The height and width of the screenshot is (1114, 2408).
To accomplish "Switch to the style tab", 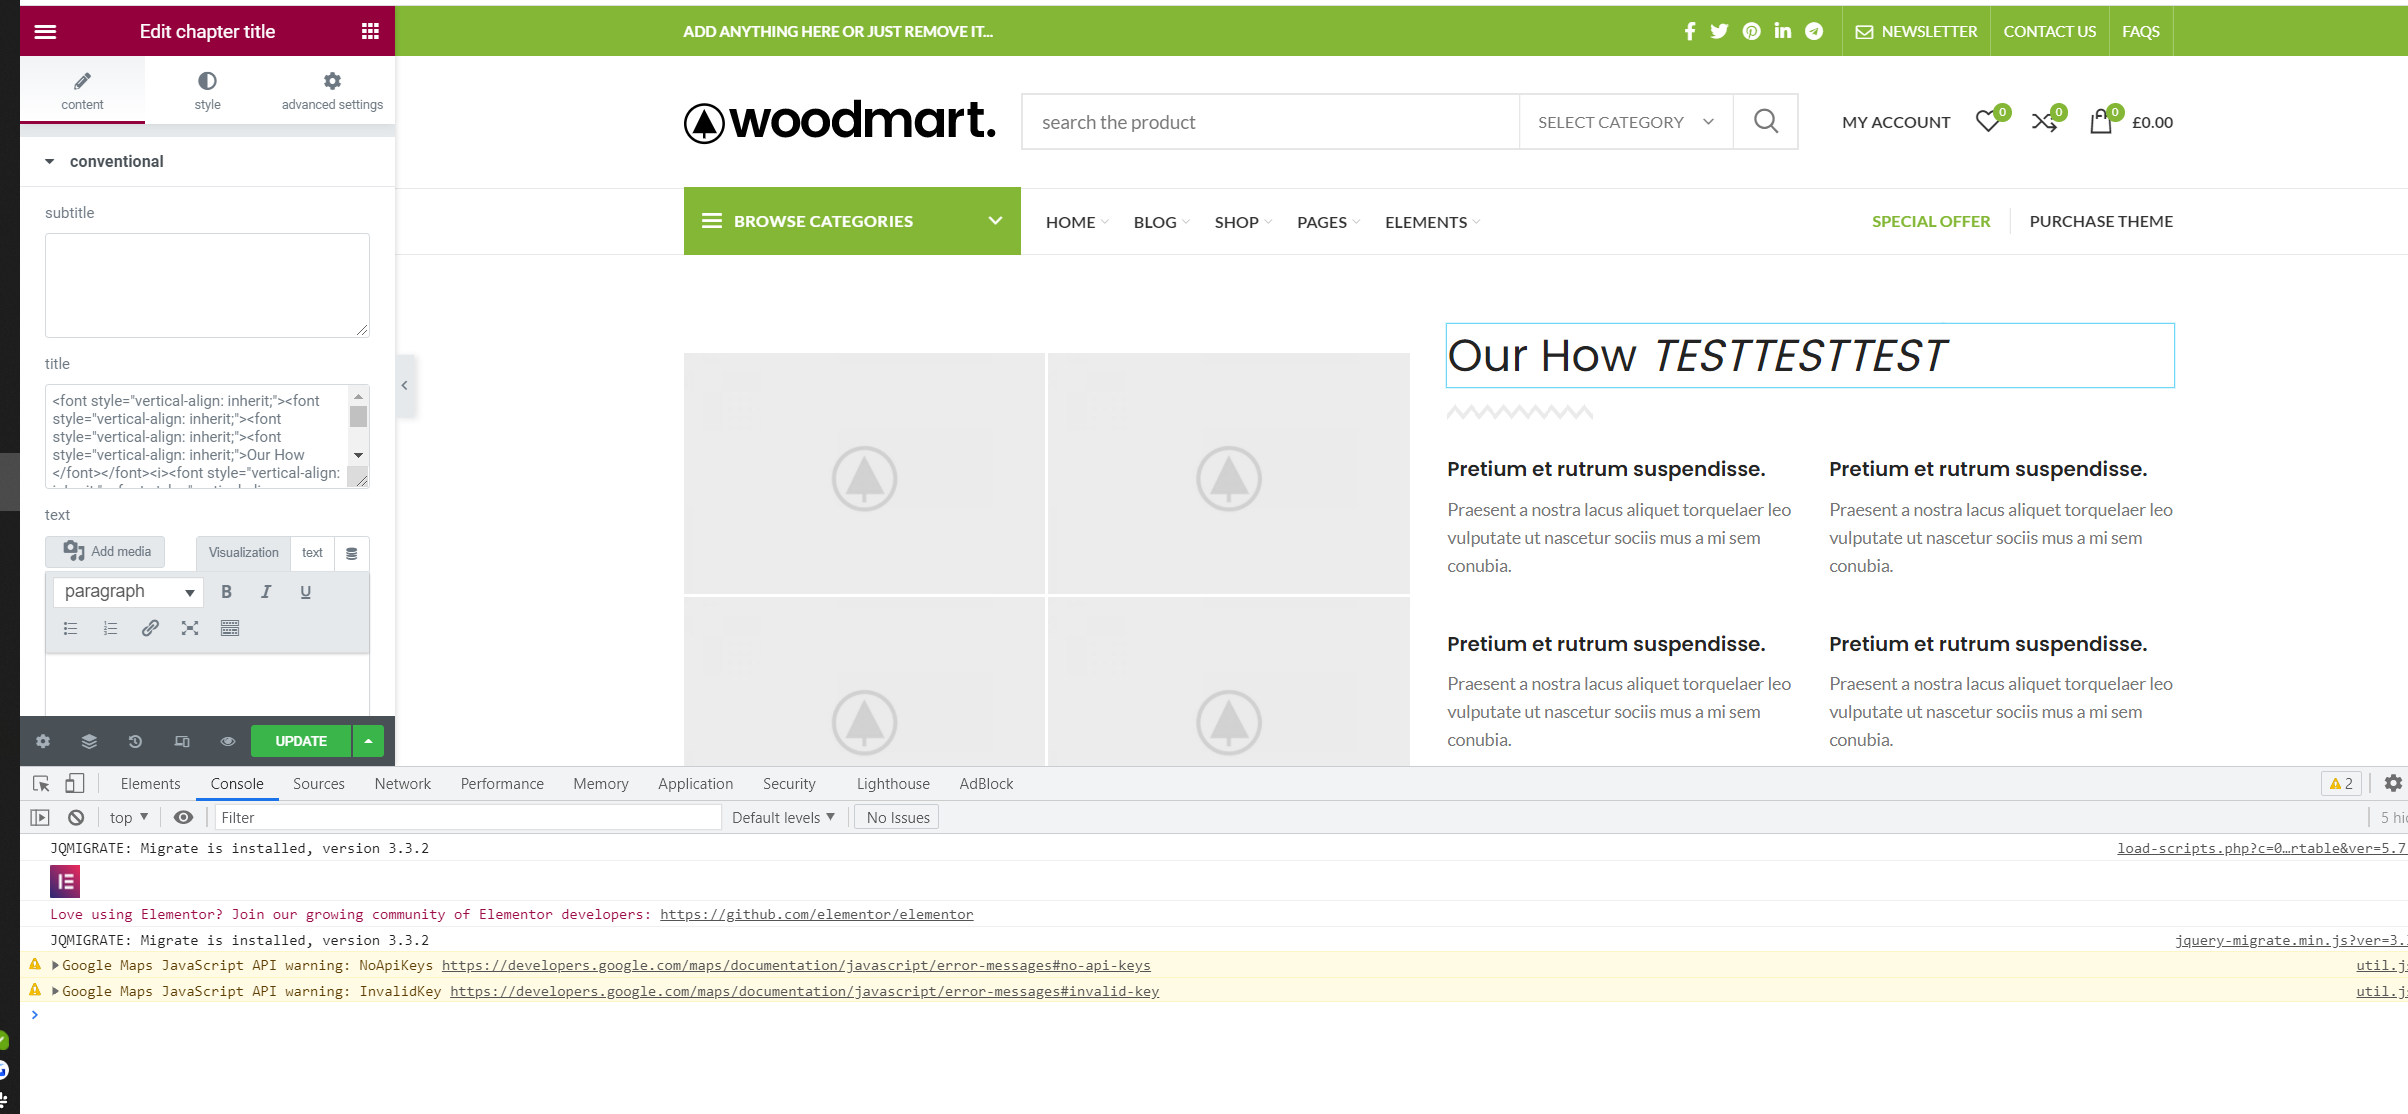I will 207,90.
